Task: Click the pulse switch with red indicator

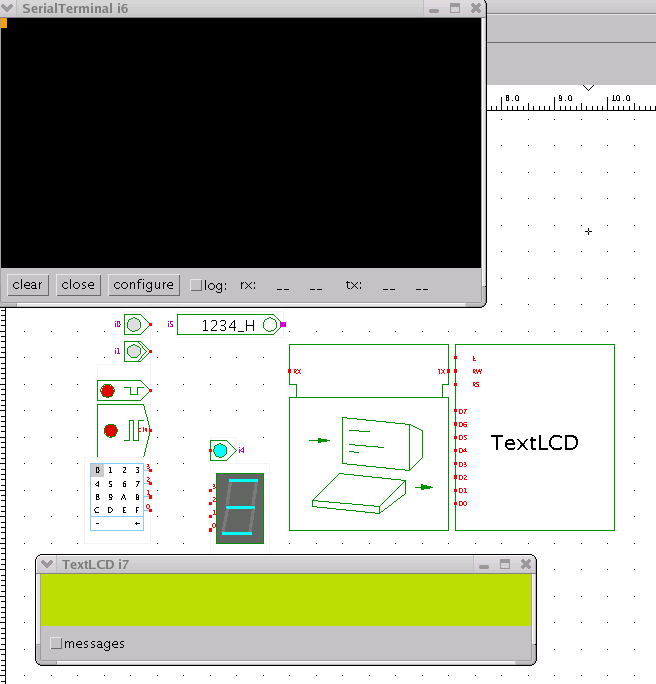Action: point(108,390)
